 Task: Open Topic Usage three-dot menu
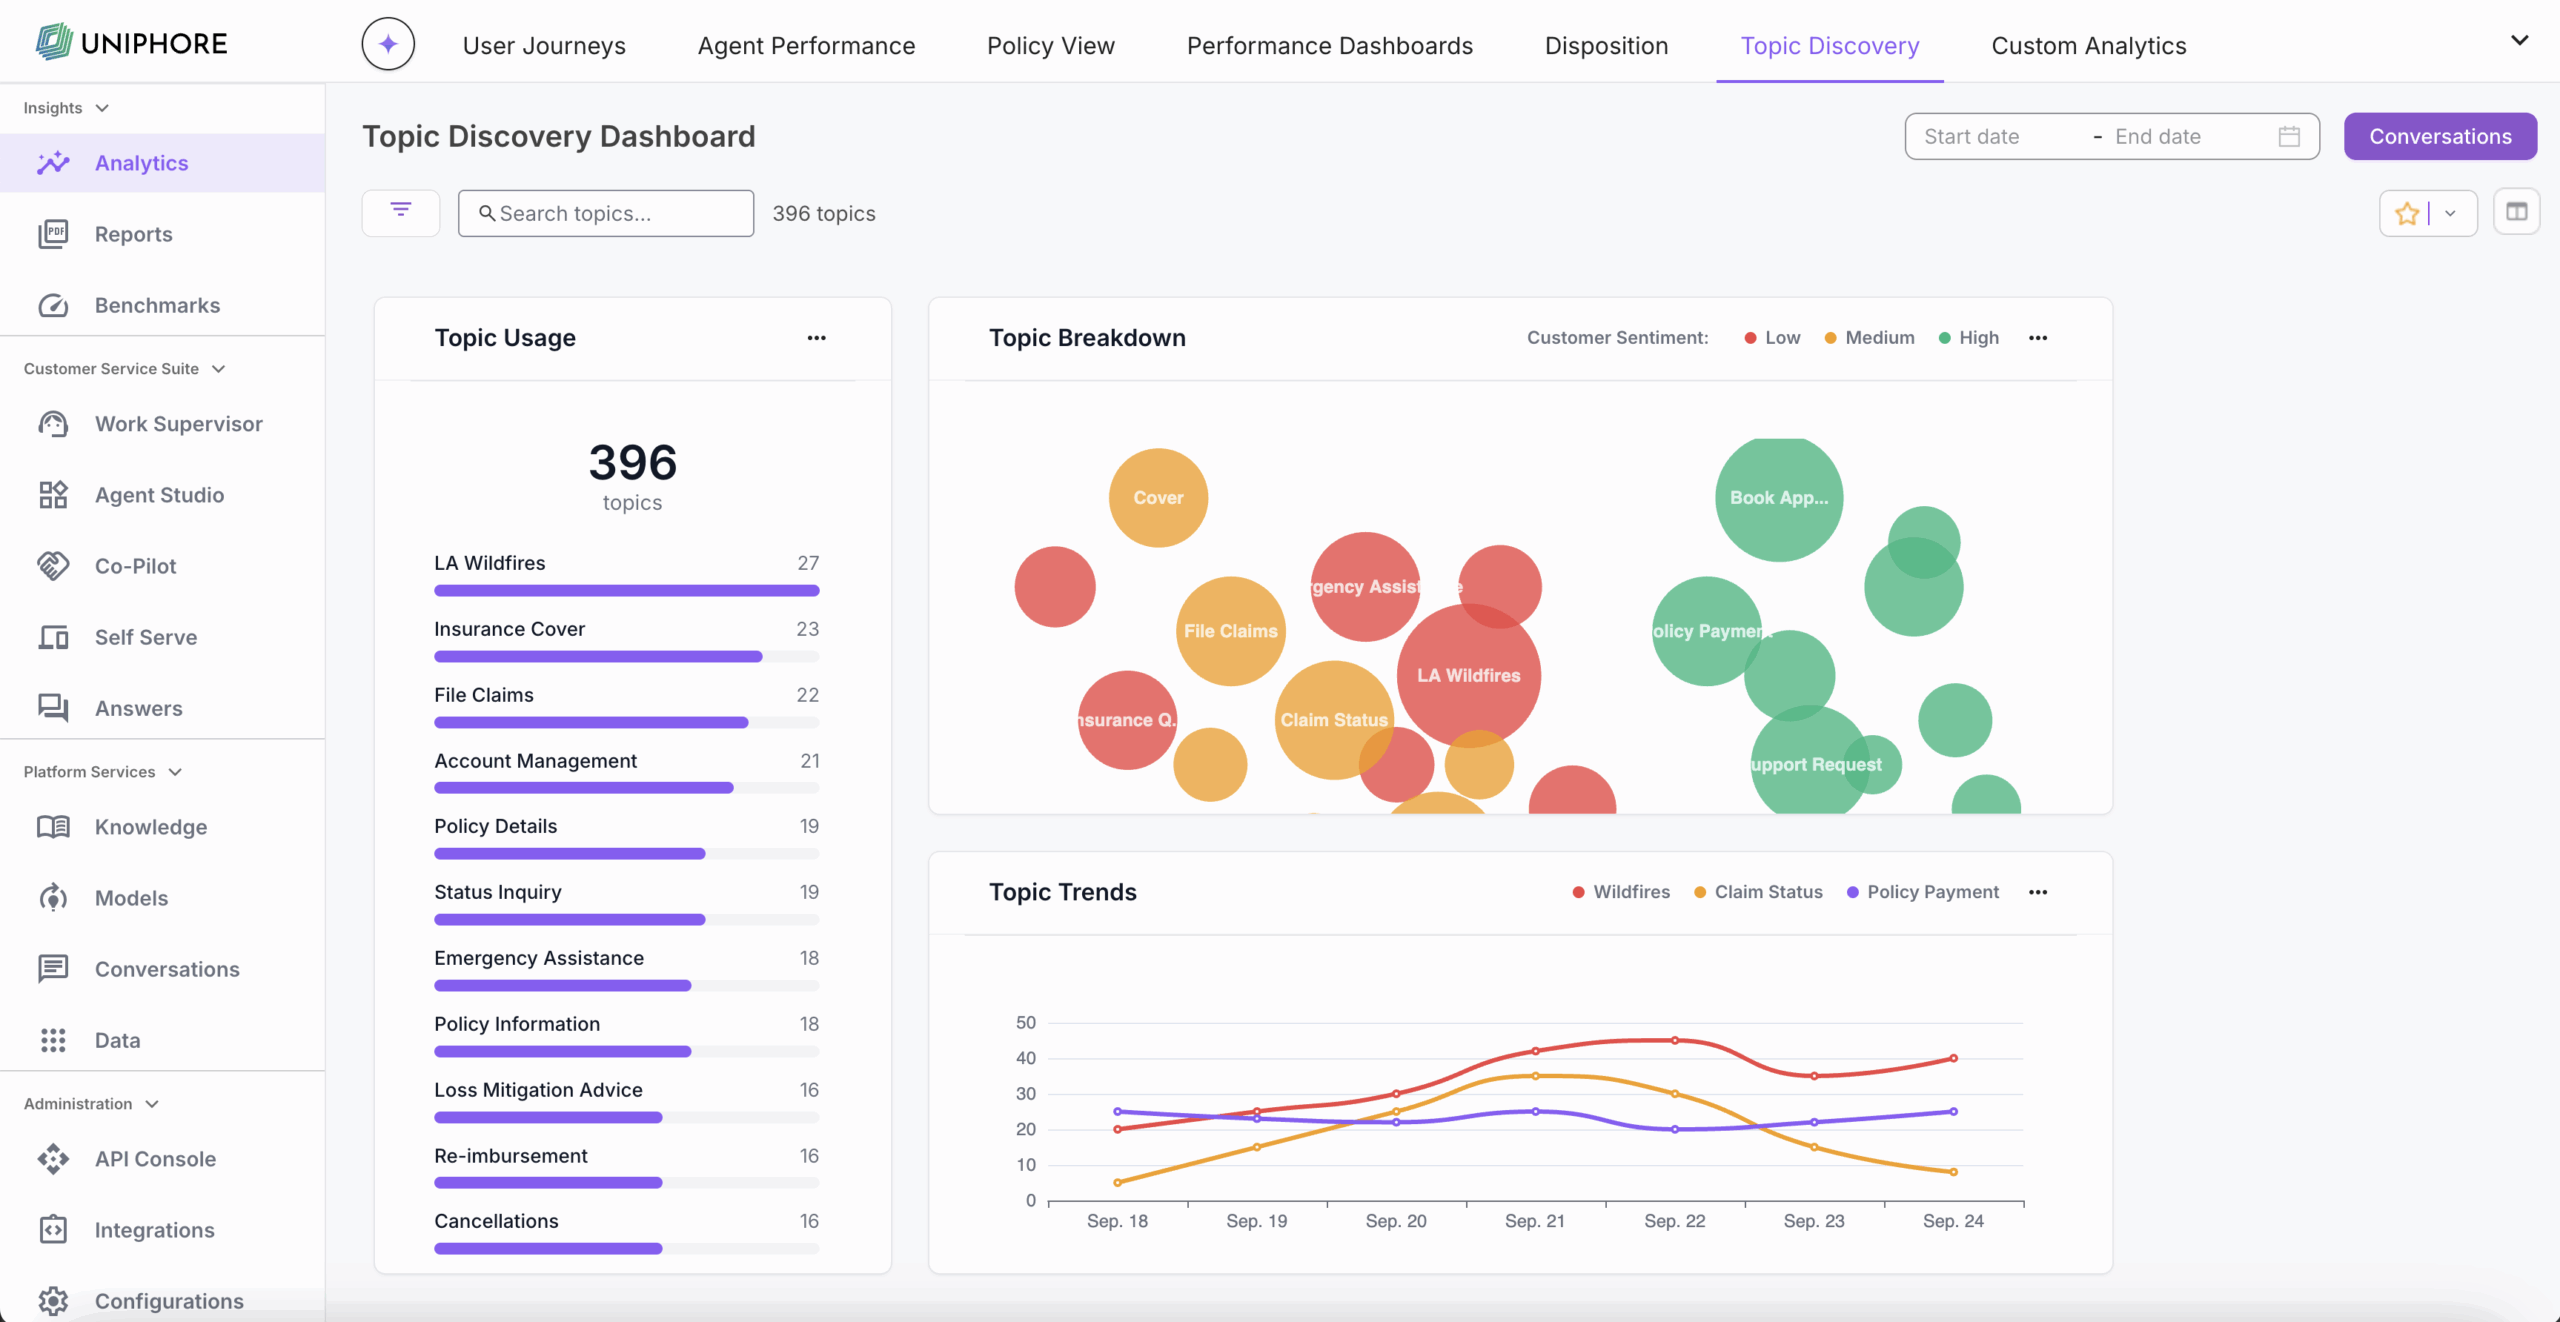point(816,338)
